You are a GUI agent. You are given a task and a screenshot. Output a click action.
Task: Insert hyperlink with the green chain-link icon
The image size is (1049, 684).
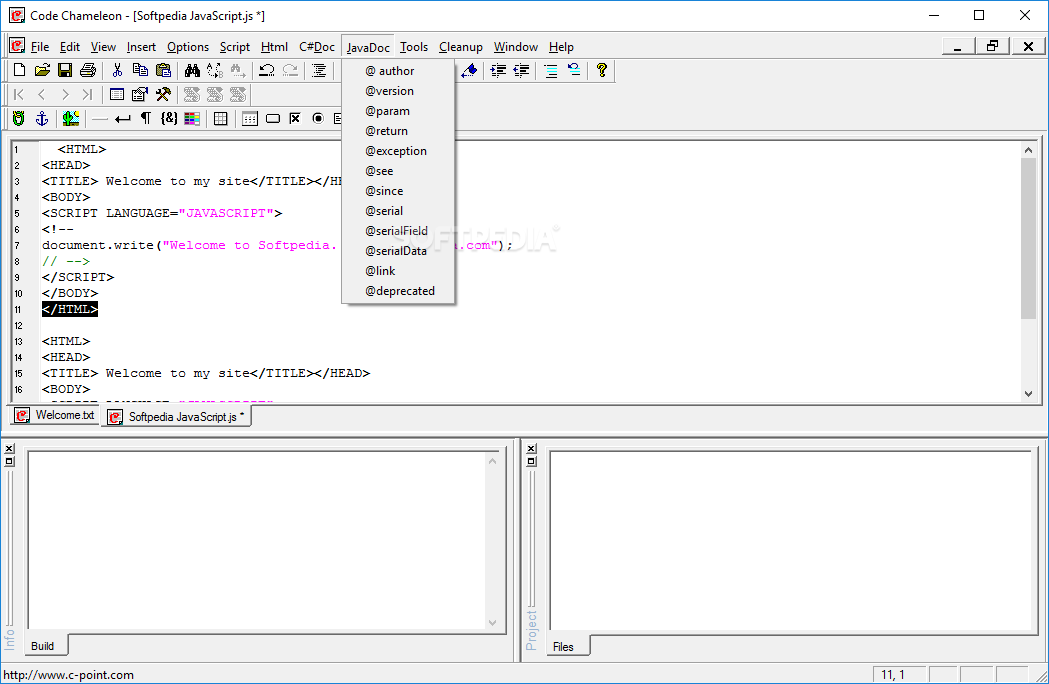click(19, 118)
